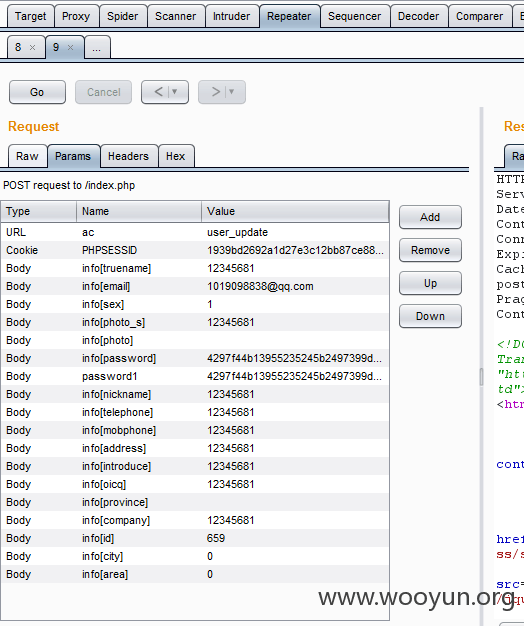
Task: Open history dropdown on back button
Action: click(174, 92)
